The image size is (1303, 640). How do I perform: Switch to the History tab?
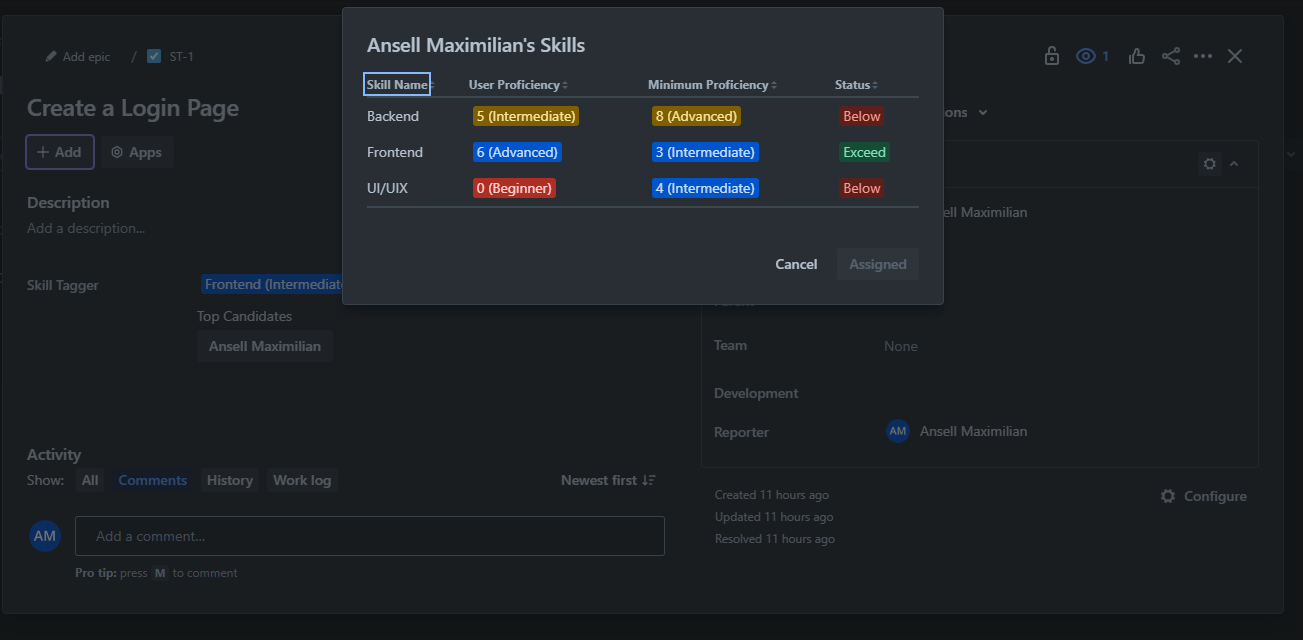point(229,479)
